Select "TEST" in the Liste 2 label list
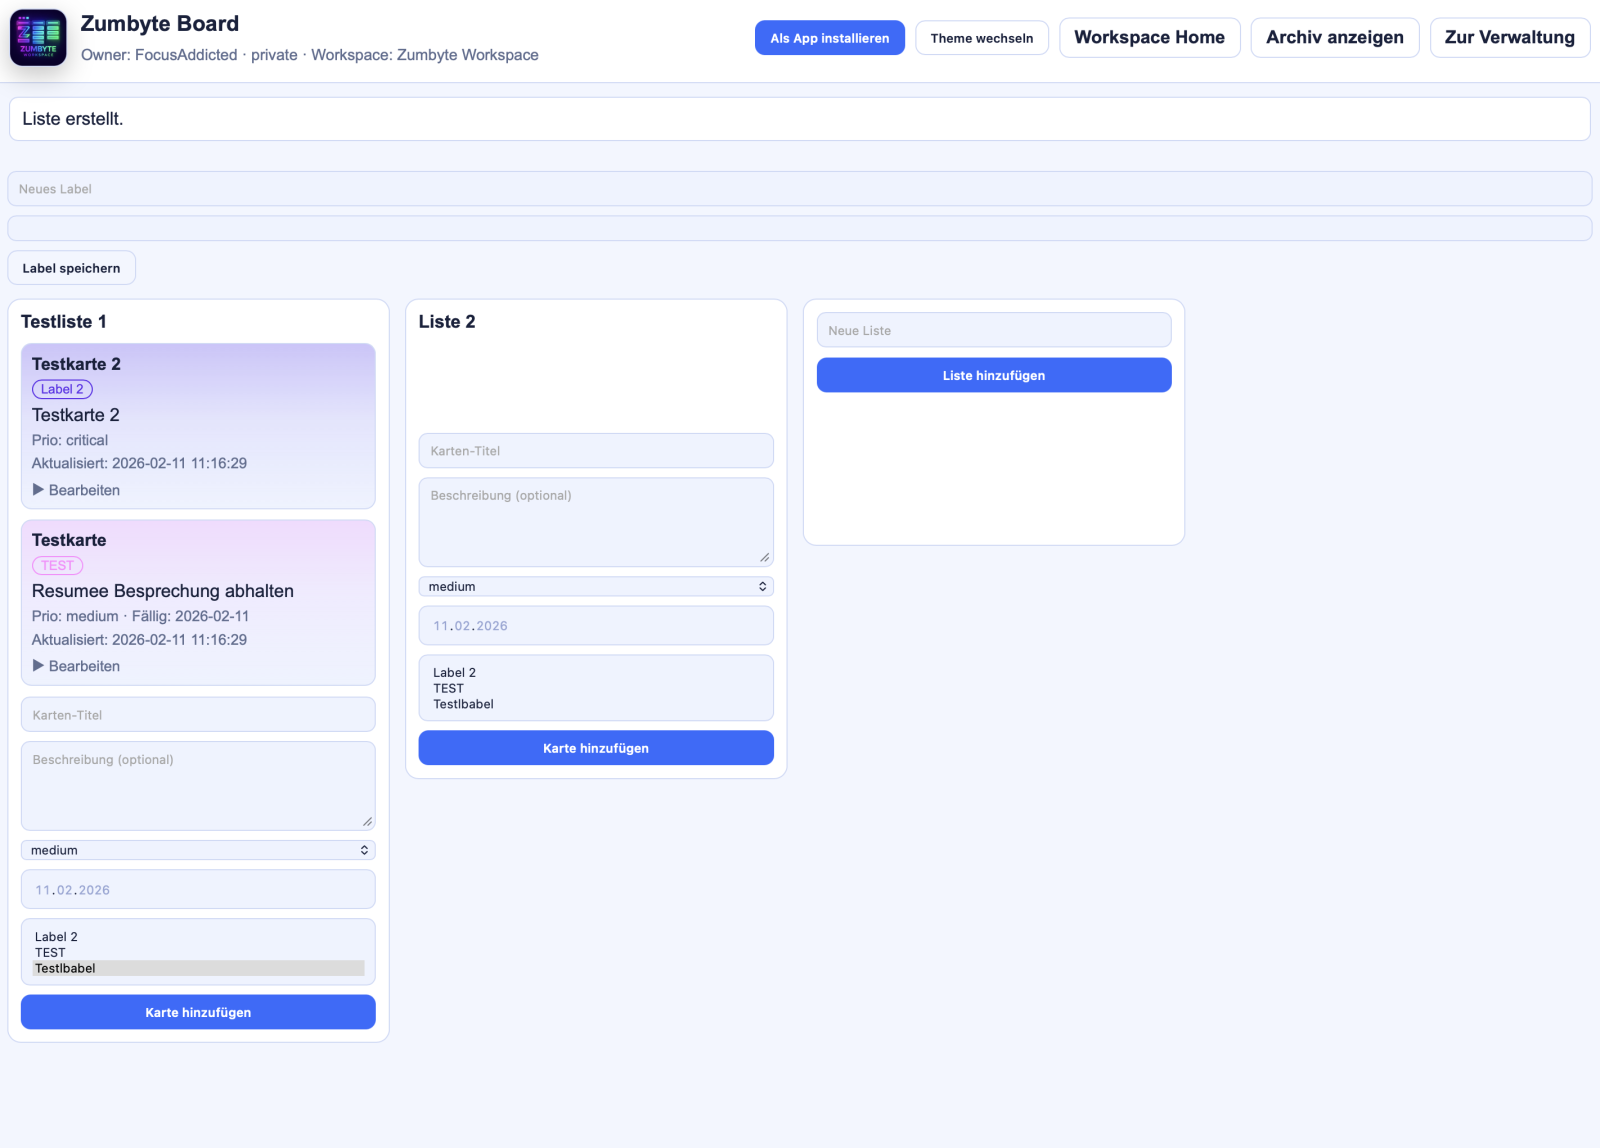The width and height of the screenshot is (1600, 1148). (447, 688)
